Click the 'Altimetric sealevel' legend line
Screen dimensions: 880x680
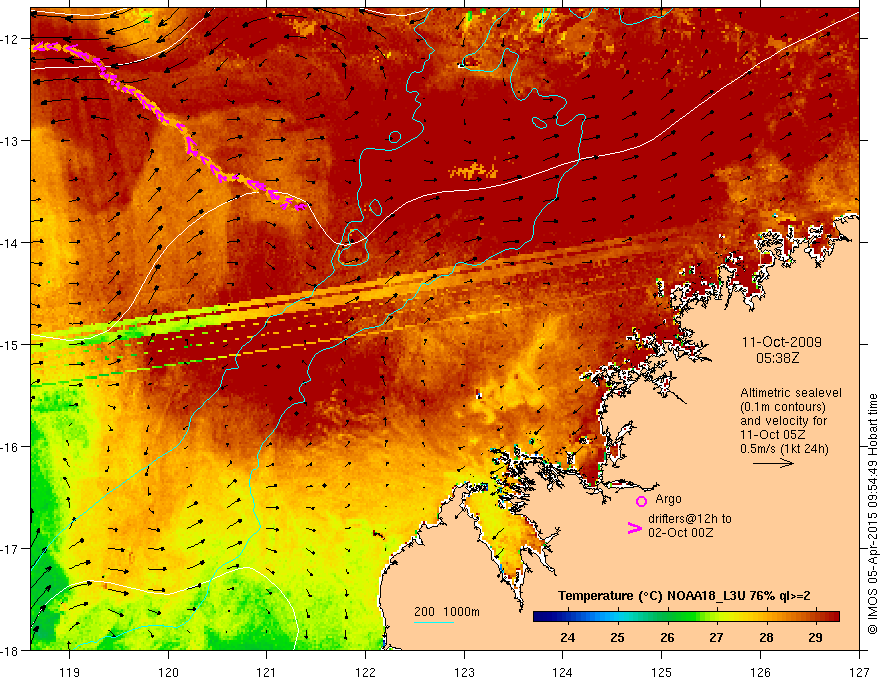(791, 393)
